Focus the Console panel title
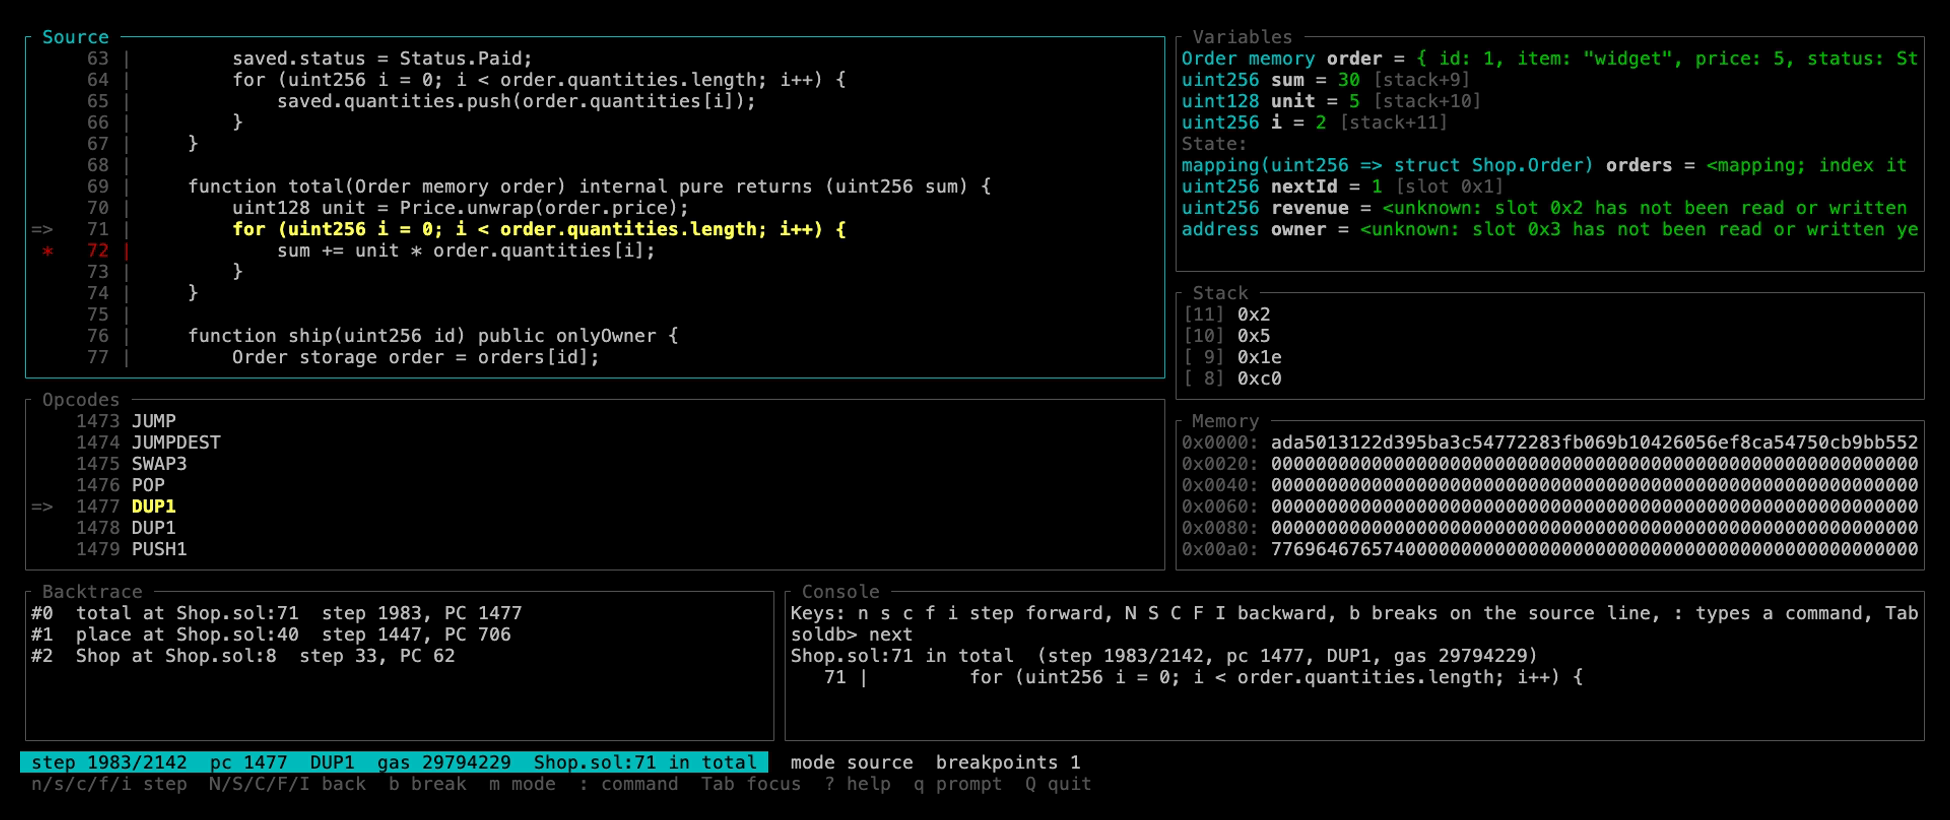Screen dimensions: 1950x820 point(840,592)
